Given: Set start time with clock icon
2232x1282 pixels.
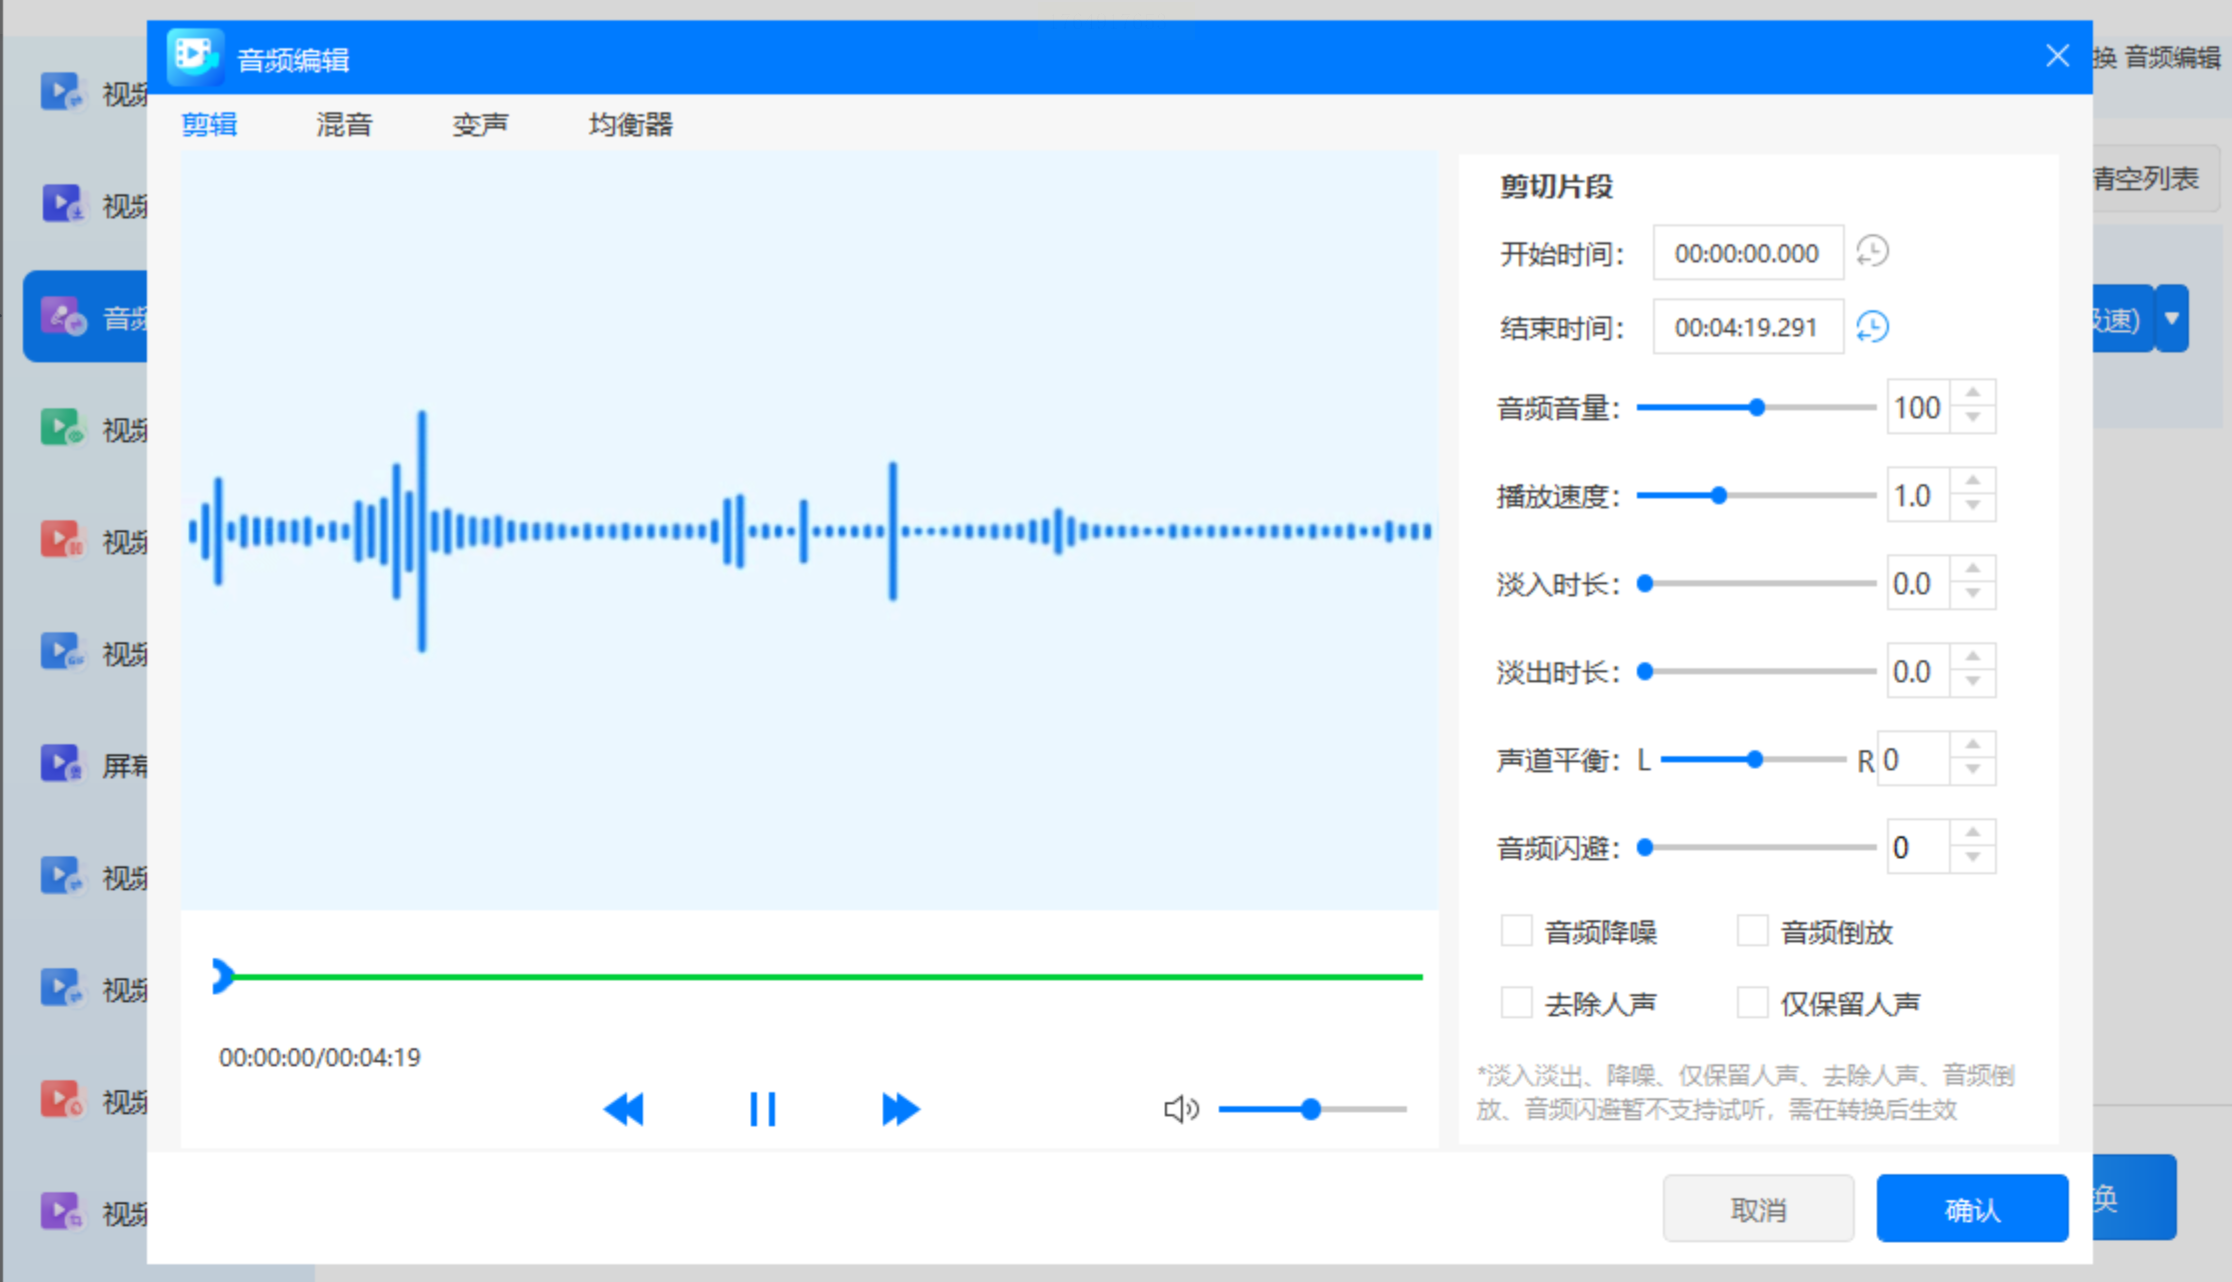Looking at the screenshot, I should [1872, 251].
